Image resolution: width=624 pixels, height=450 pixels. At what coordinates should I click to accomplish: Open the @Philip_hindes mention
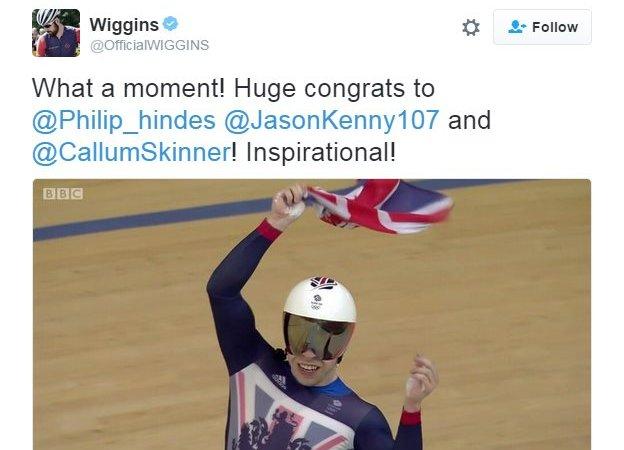[124, 121]
